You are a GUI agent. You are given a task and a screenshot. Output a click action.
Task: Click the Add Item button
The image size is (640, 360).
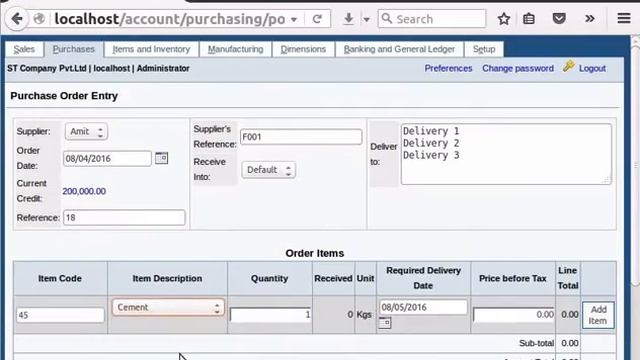click(598, 315)
